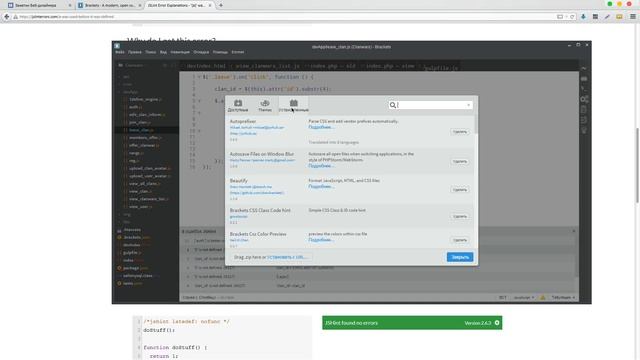Open the Табуляция indentation dropdown in status bar
The width and height of the screenshot is (640, 360).
coord(562,298)
